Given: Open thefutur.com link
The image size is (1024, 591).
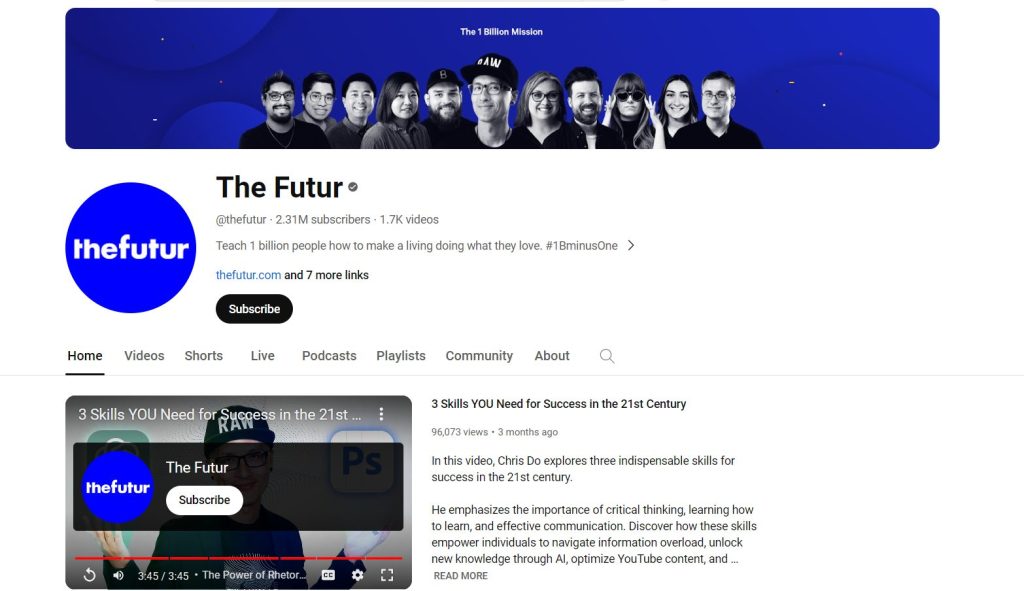Looking at the screenshot, I should pos(248,275).
